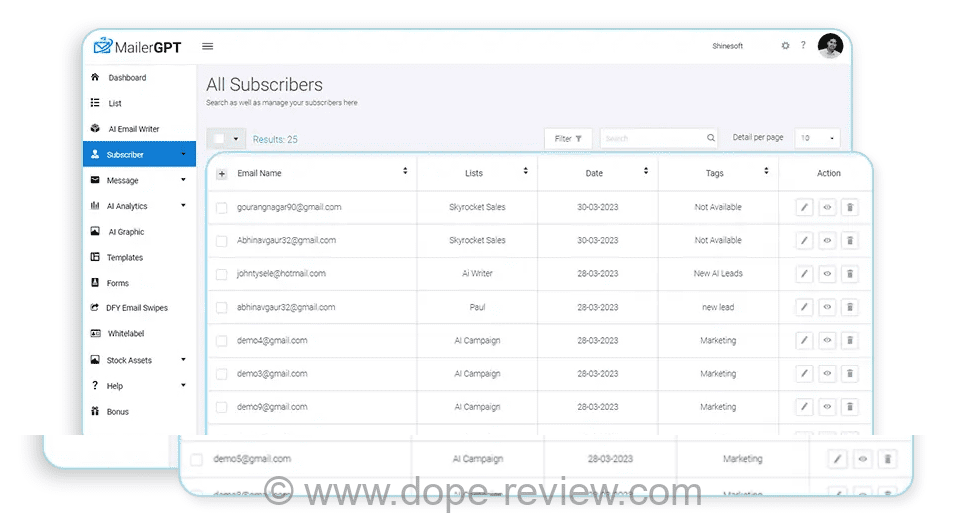Click the search magnifier icon
The height and width of the screenshot is (513, 968).
pos(711,139)
